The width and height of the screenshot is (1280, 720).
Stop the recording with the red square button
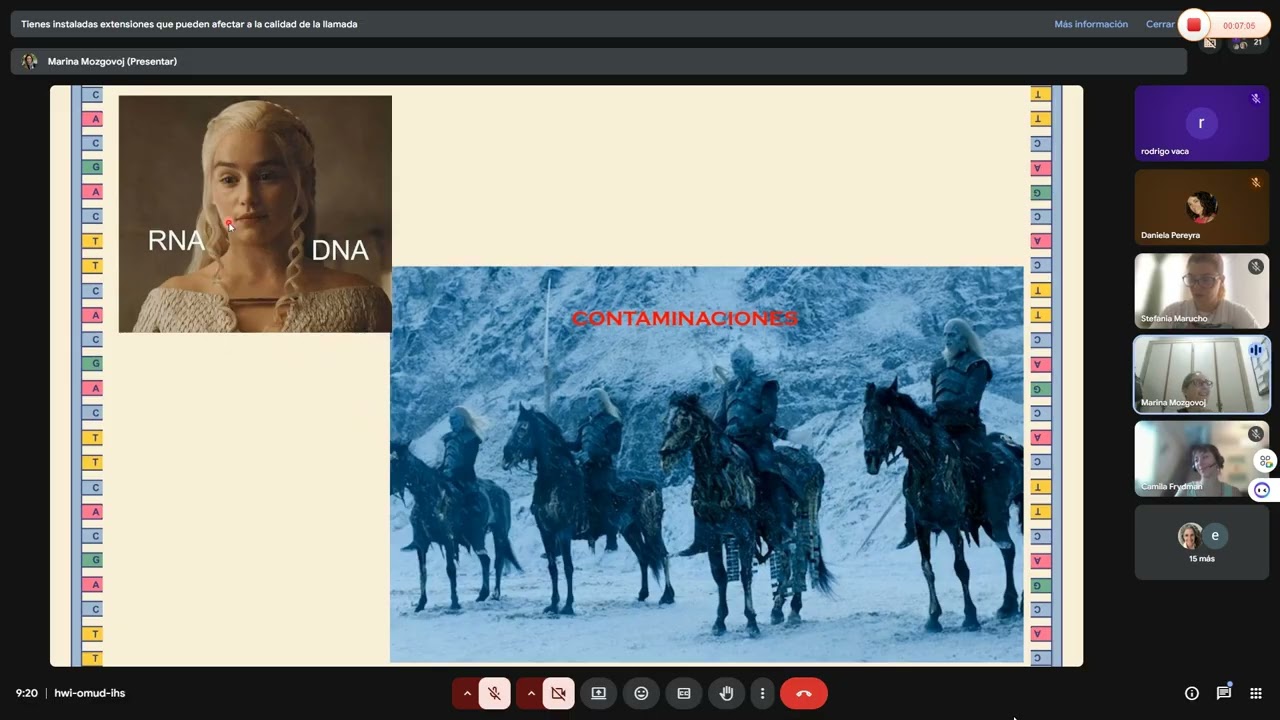click(x=1194, y=25)
